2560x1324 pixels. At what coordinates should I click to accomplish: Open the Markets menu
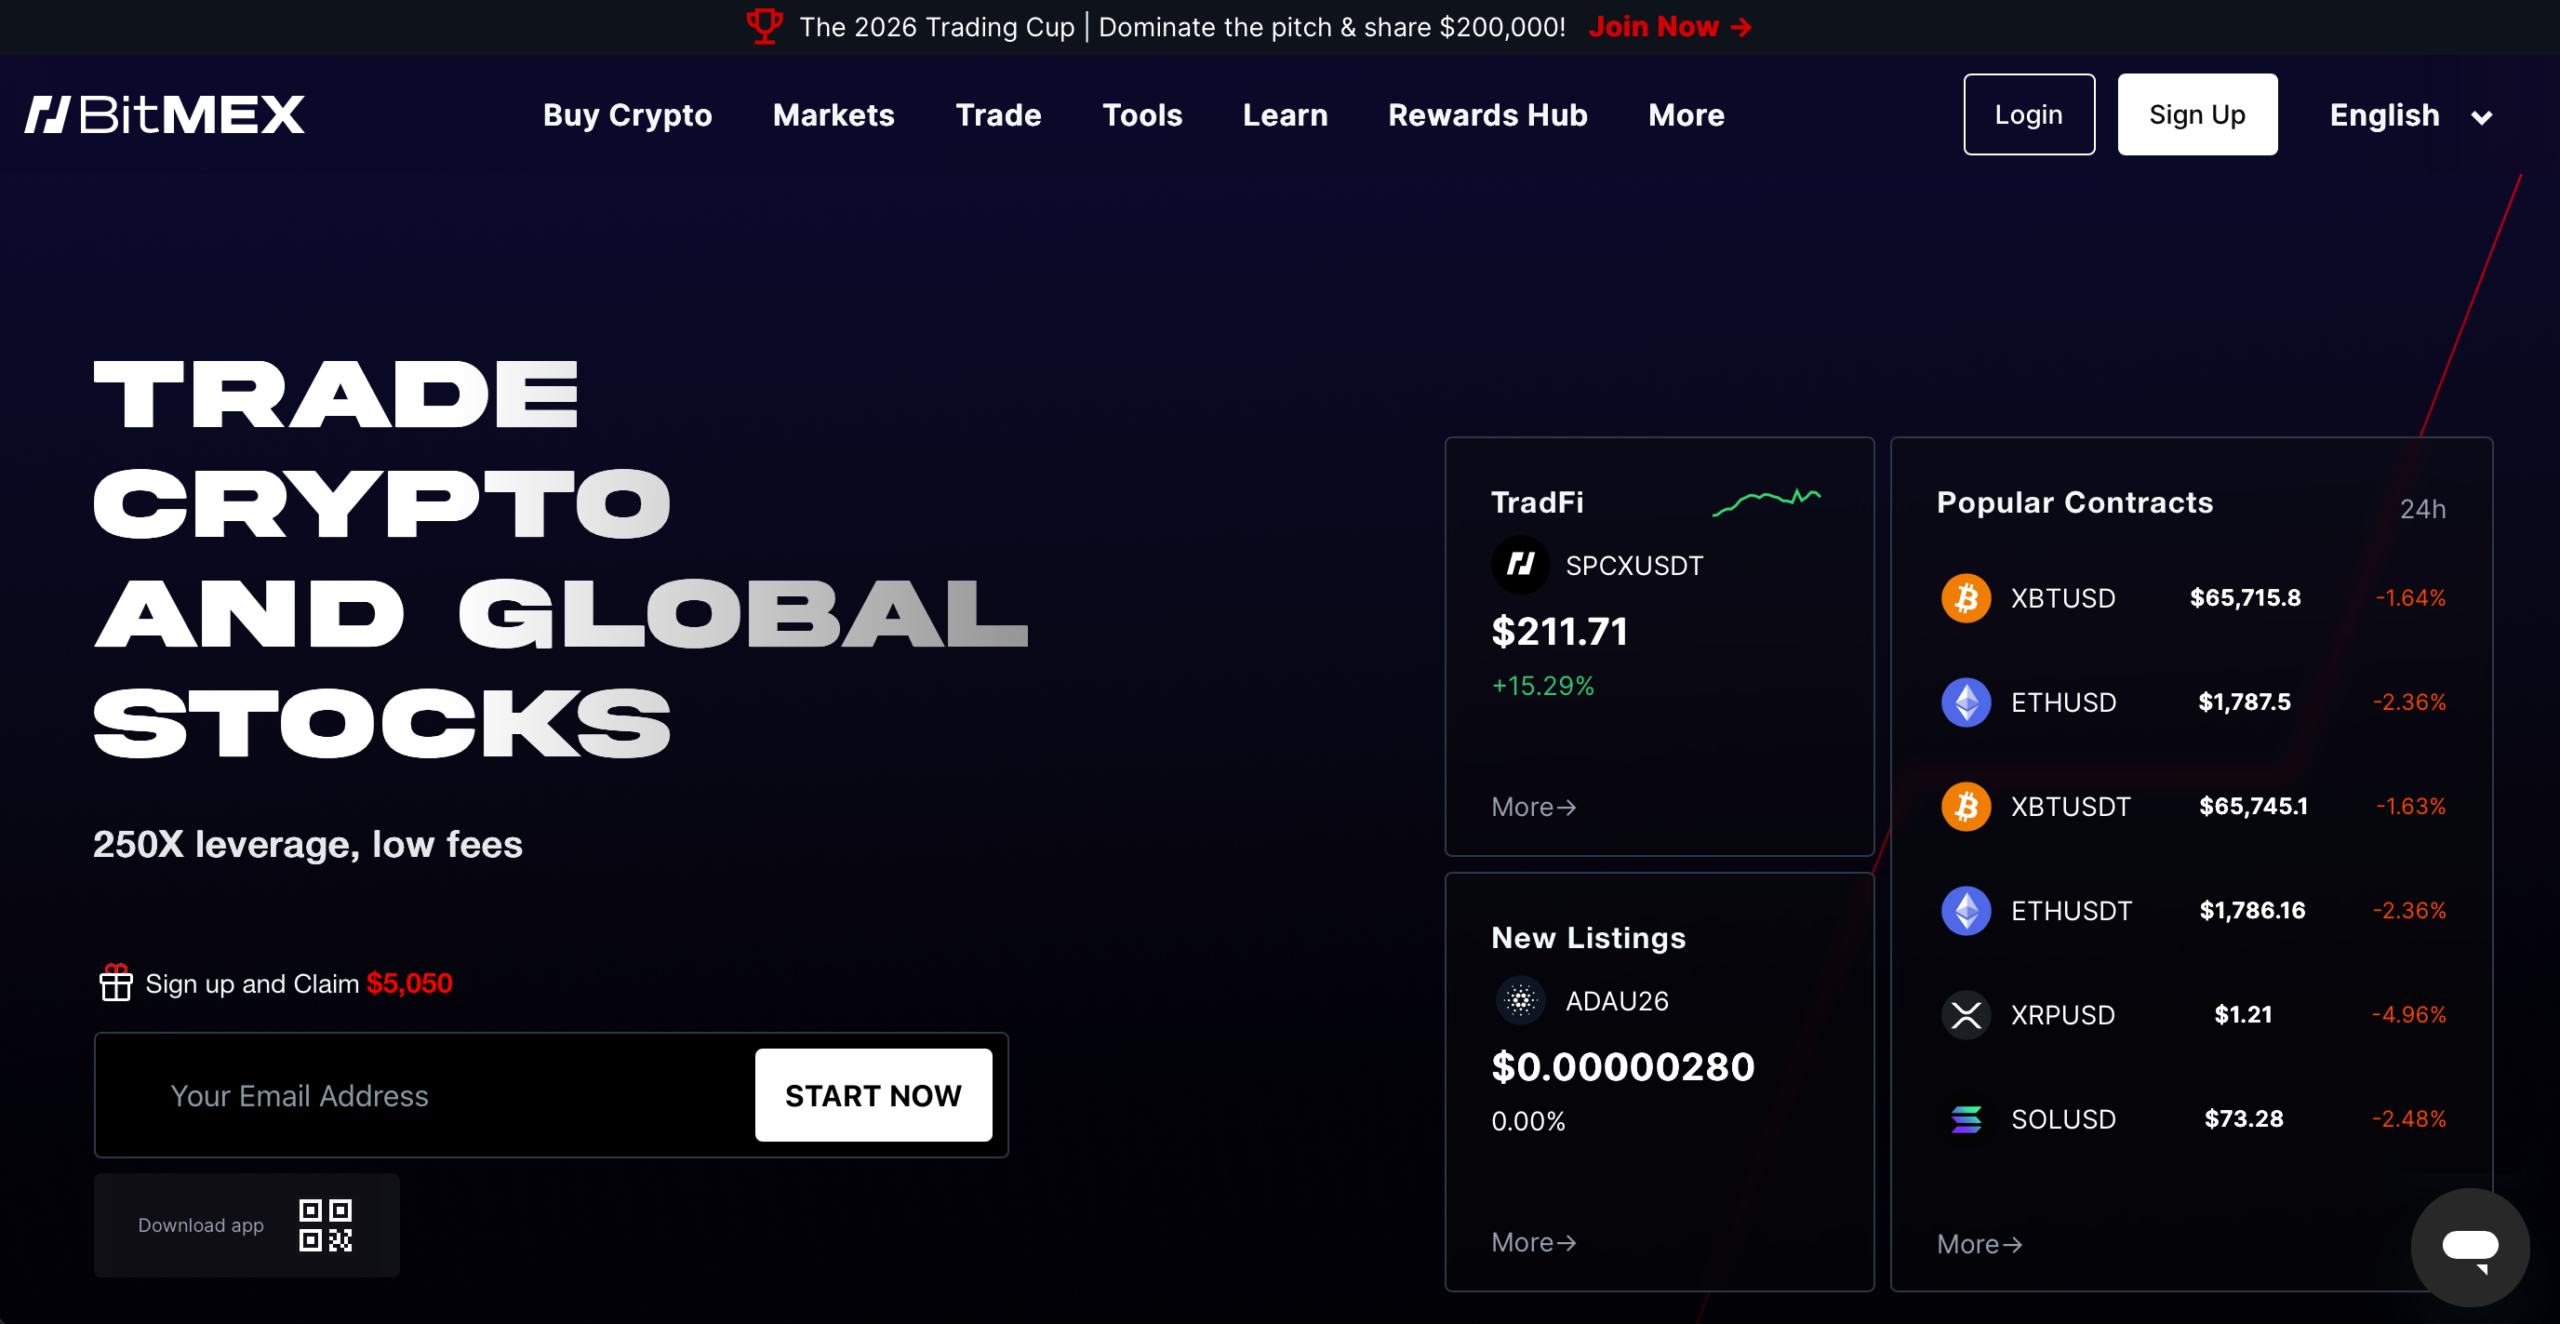pos(833,115)
